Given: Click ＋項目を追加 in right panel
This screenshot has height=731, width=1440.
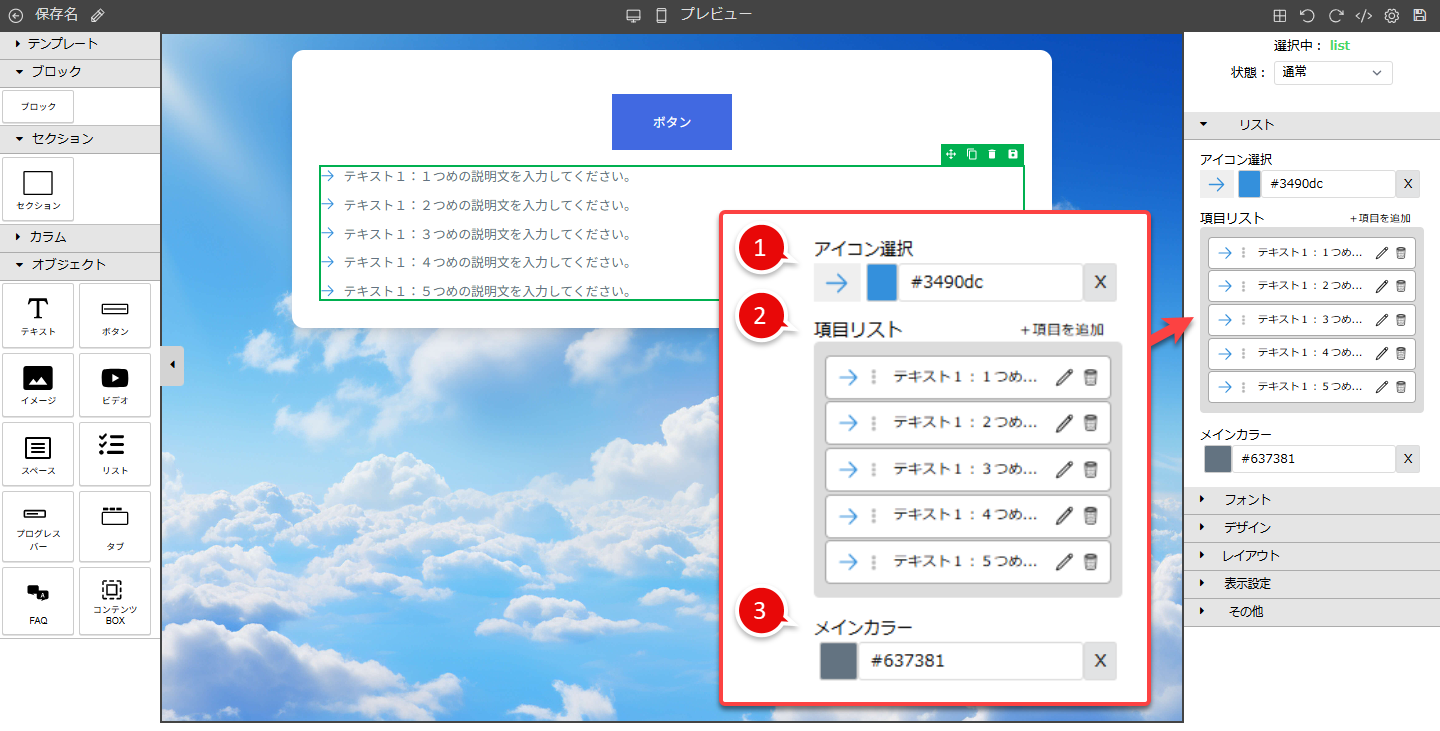Looking at the screenshot, I should [1379, 218].
